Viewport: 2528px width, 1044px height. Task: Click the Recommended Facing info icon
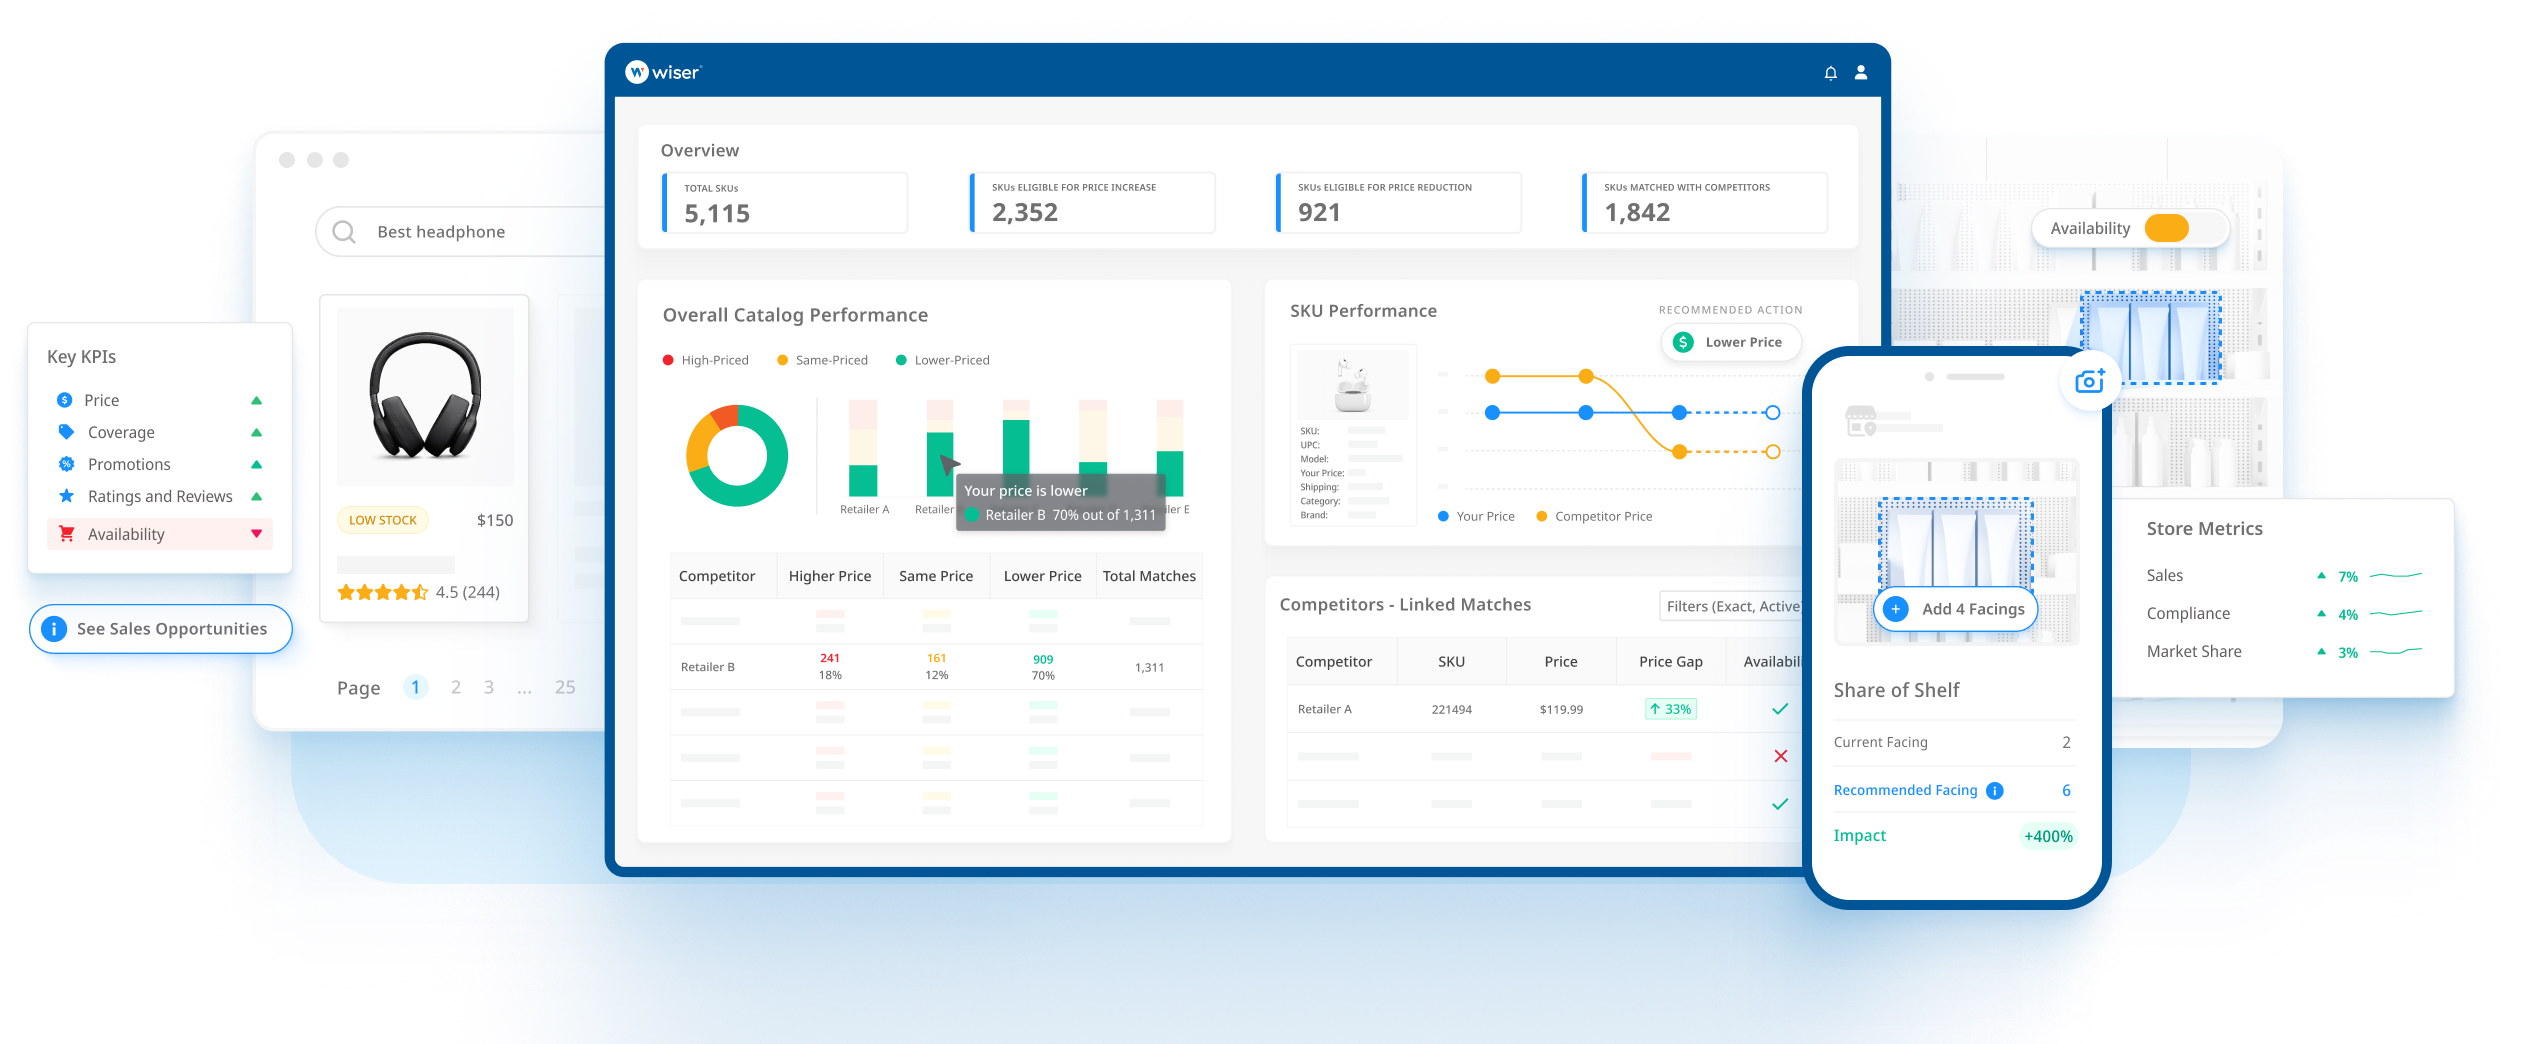click(1995, 791)
